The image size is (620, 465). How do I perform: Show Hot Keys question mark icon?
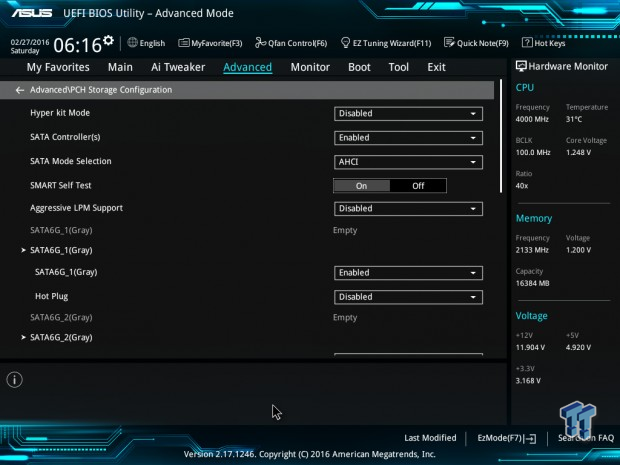point(527,42)
